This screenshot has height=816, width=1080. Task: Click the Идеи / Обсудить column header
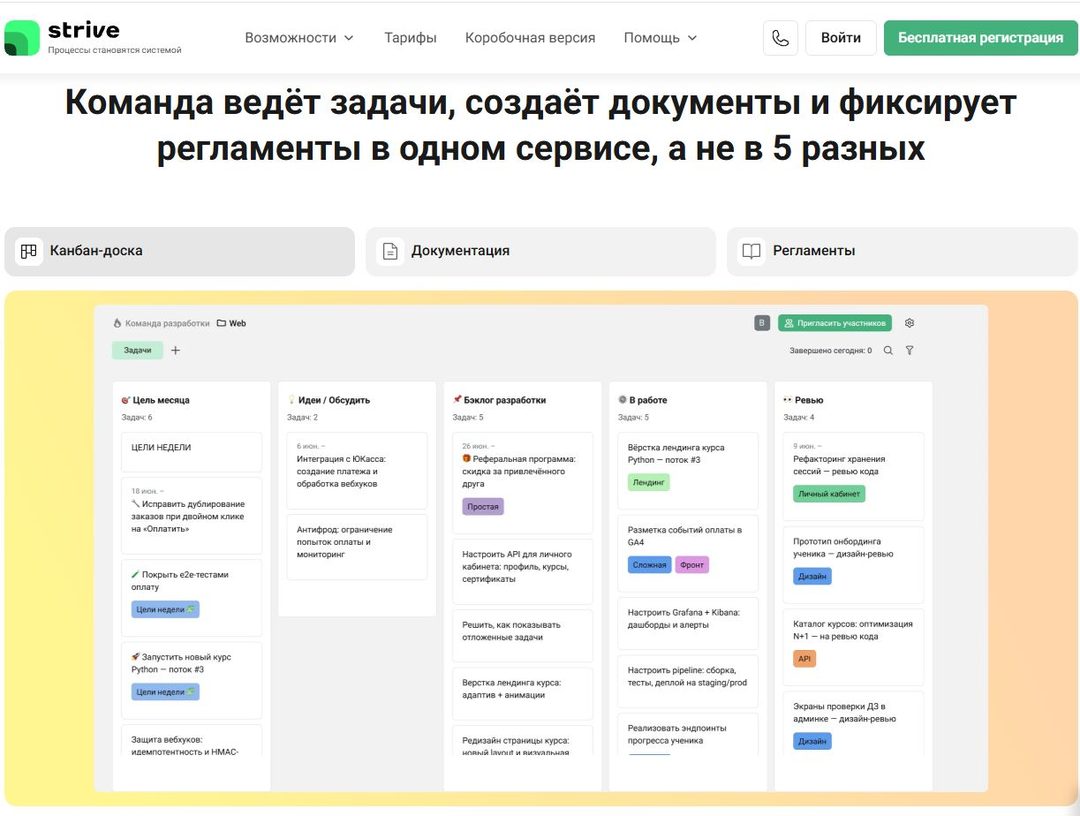coord(329,400)
